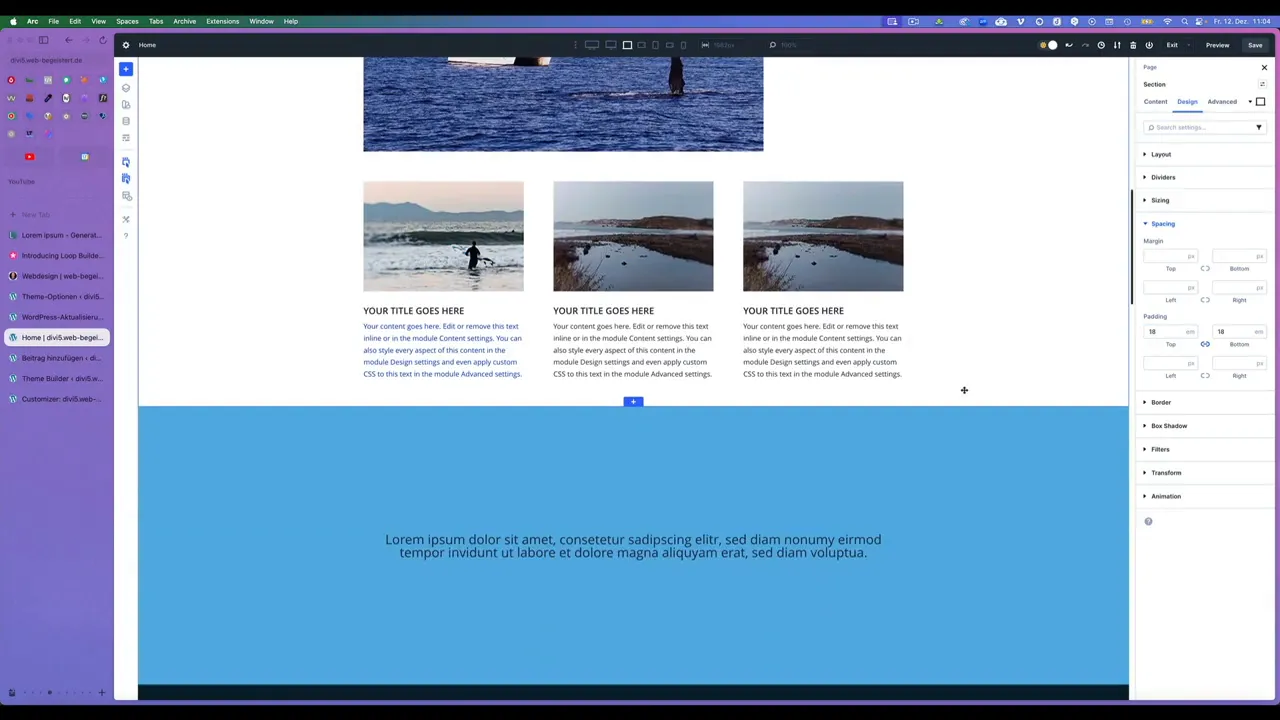Screen dimensions: 1280x720
Task: Open the Exit dropdown arrow
Action: click(1188, 45)
